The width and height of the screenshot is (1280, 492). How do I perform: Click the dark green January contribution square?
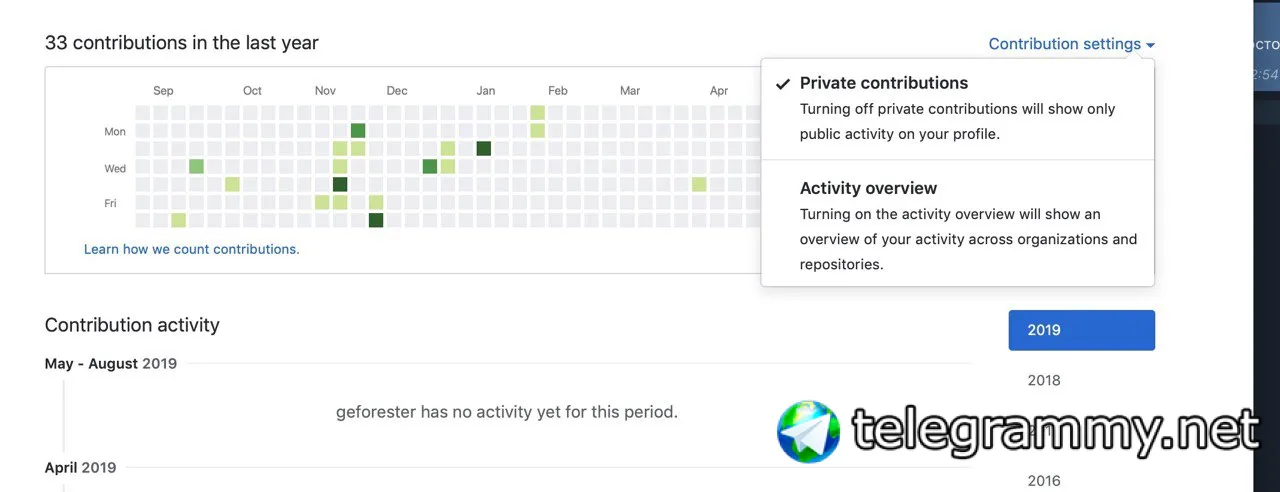[484, 148]
